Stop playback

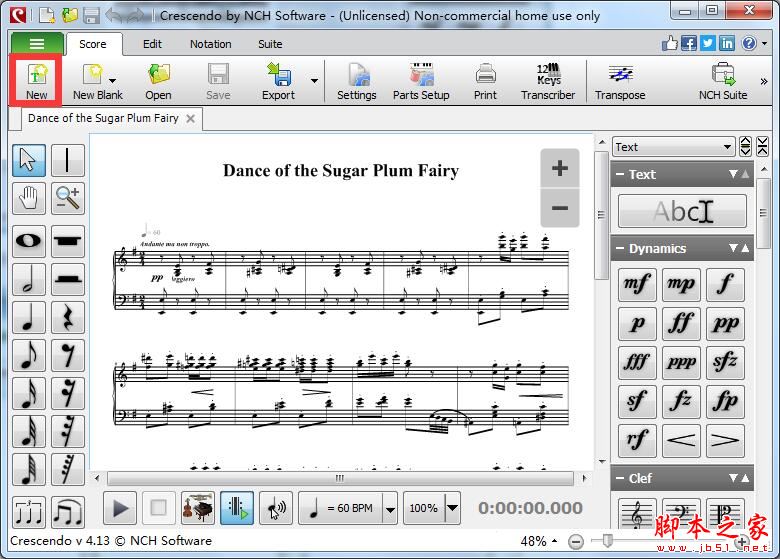159,508
